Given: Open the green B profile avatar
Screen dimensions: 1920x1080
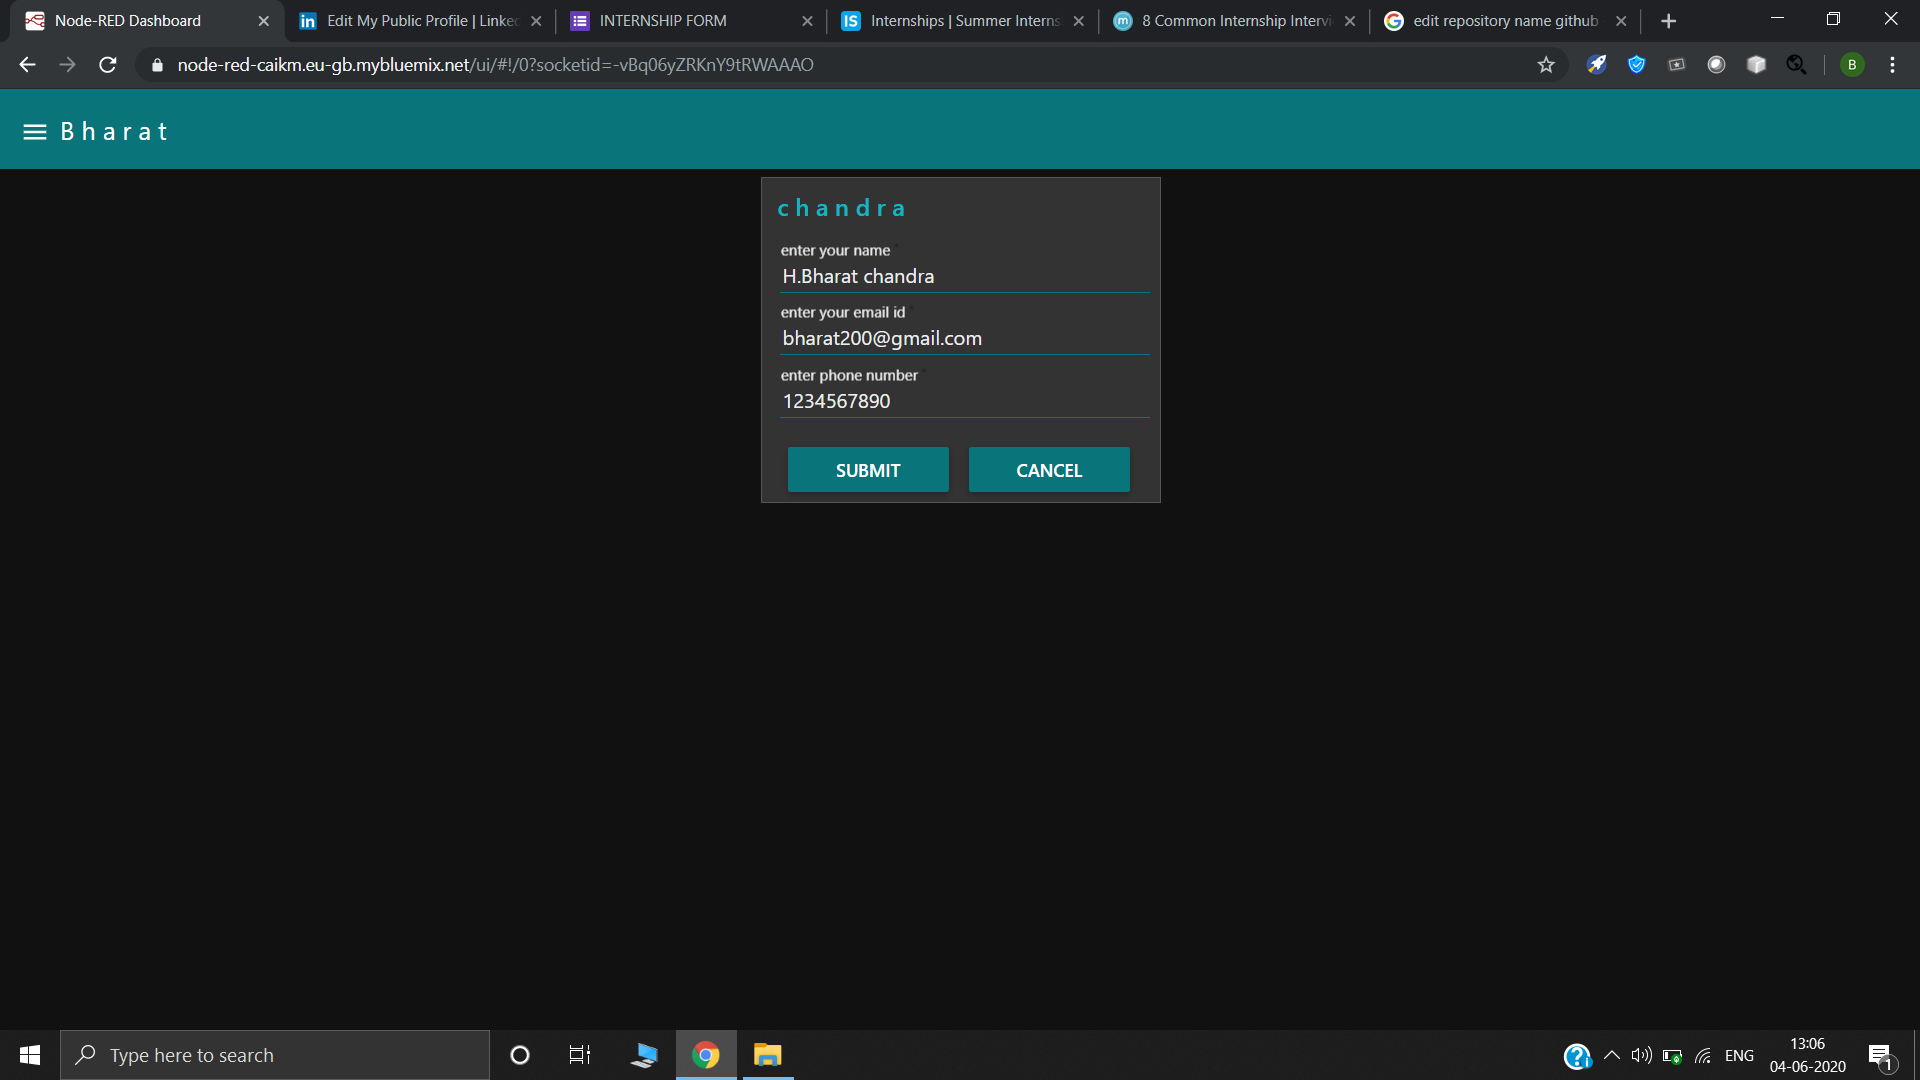Looking at the screenshot, I should coord(1852,65).
